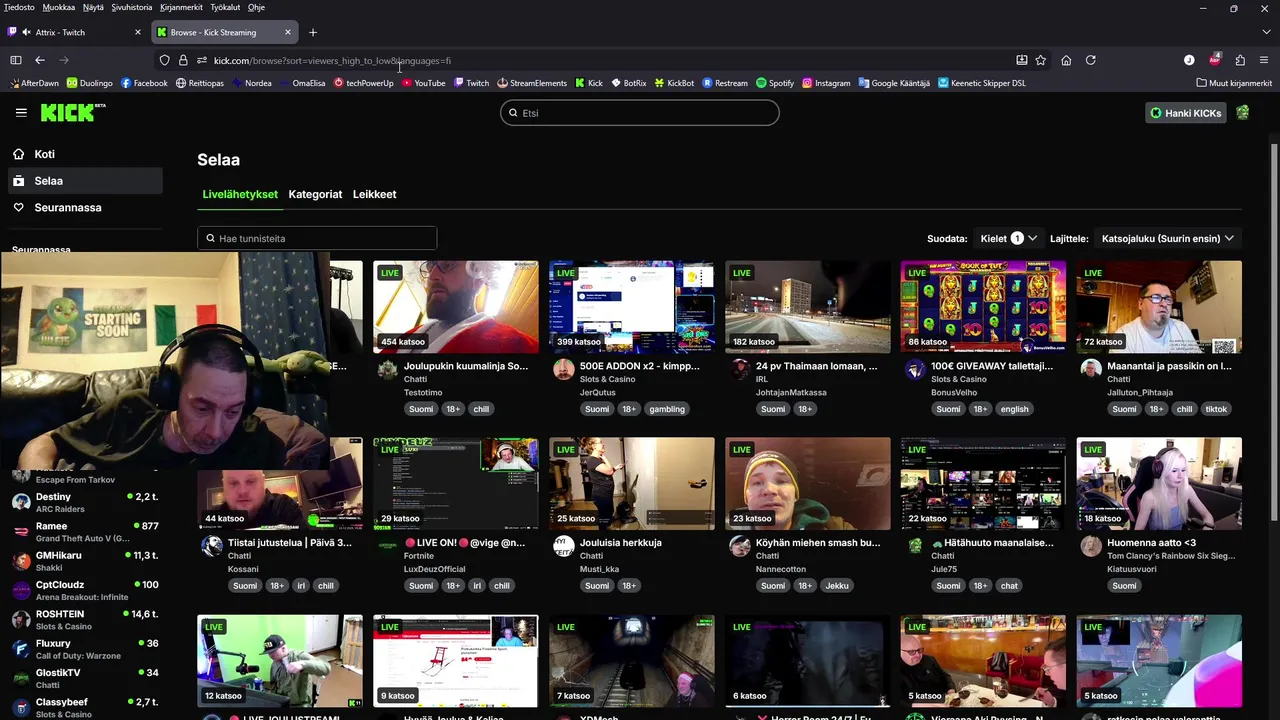The width and height of the screenshot is (1280, 720).
Task: Open the Sivuhistoria menu
Action: (132, 7)
